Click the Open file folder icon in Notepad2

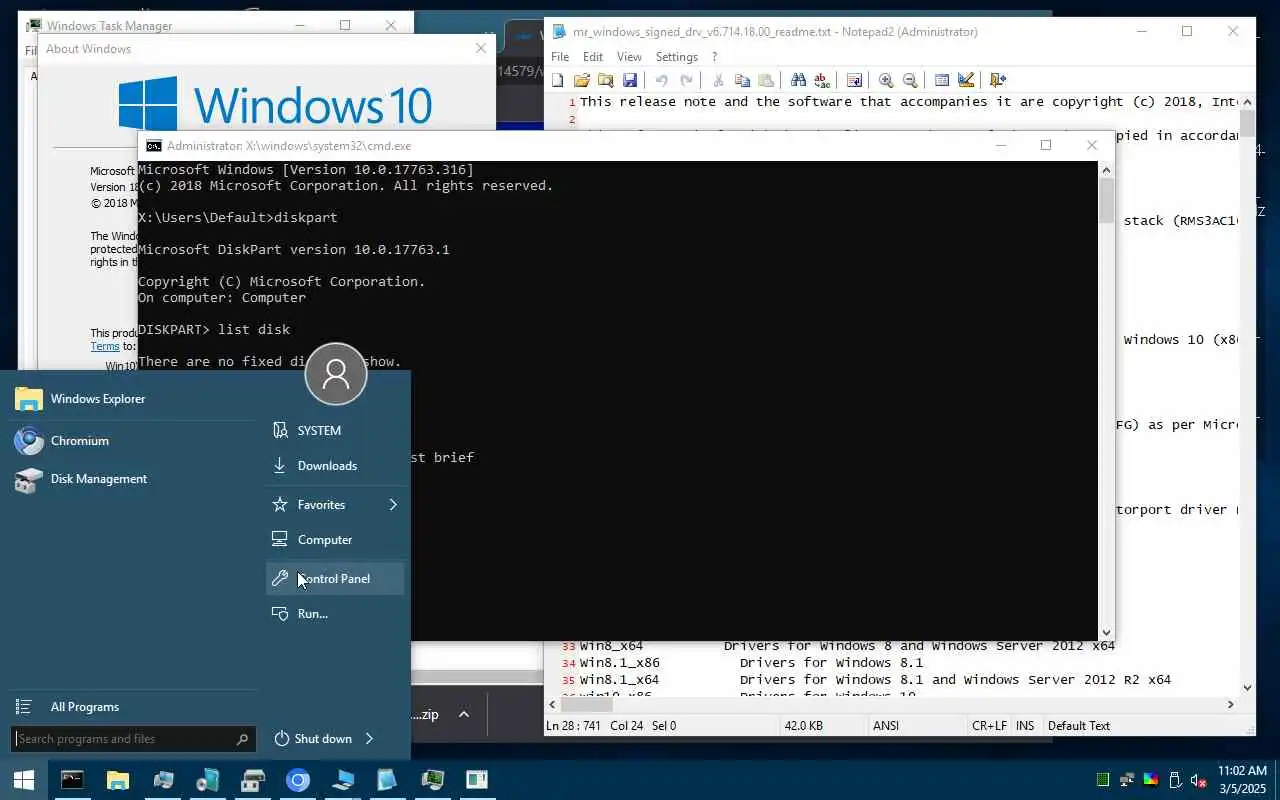pyautogui.click(x=581, y=80)
